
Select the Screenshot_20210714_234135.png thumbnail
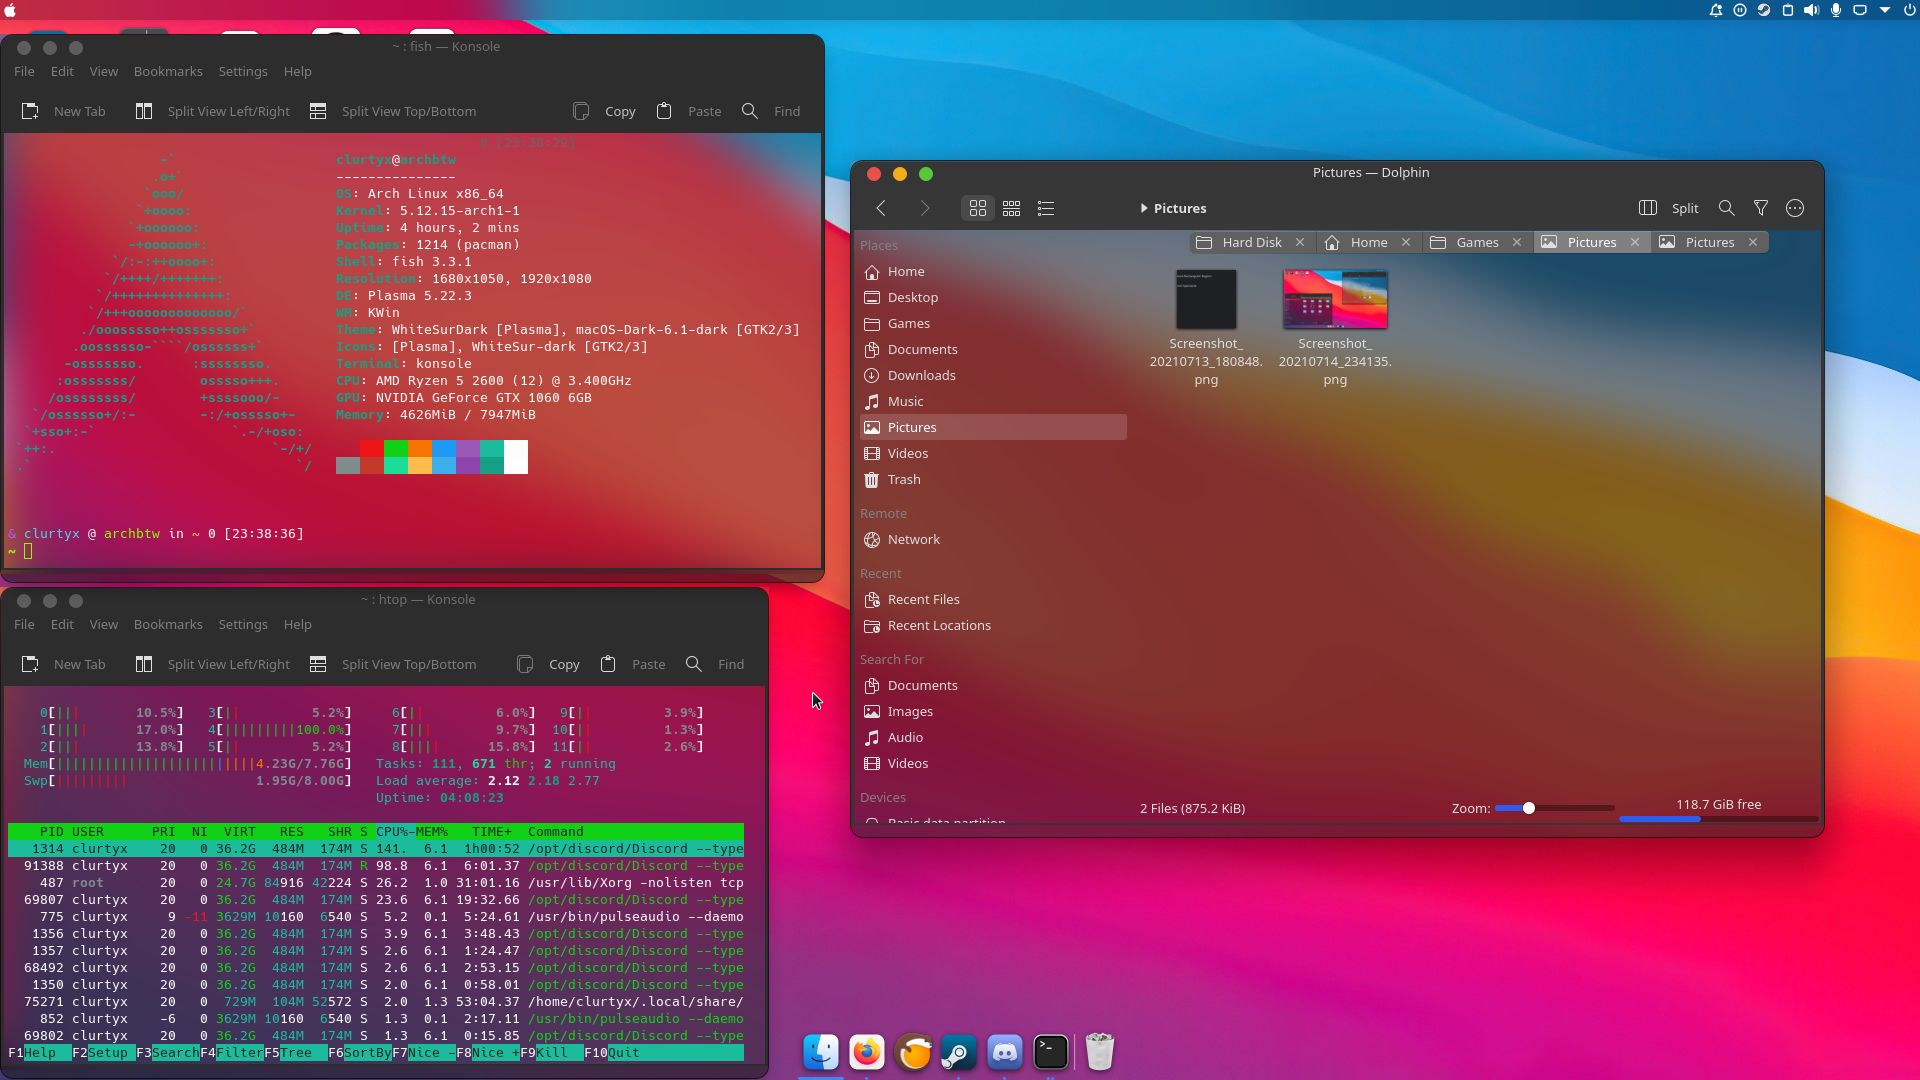[1335, 299]
